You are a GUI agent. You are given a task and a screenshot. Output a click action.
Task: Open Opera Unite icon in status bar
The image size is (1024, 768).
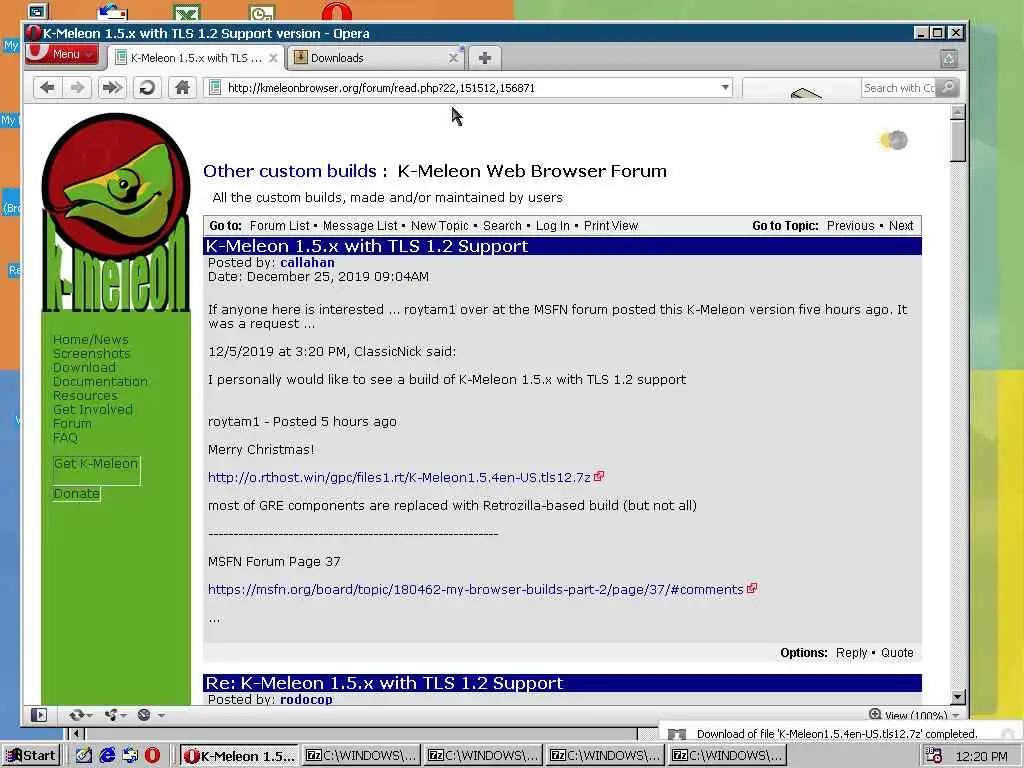pyautogui.click(x=111, y=715)
